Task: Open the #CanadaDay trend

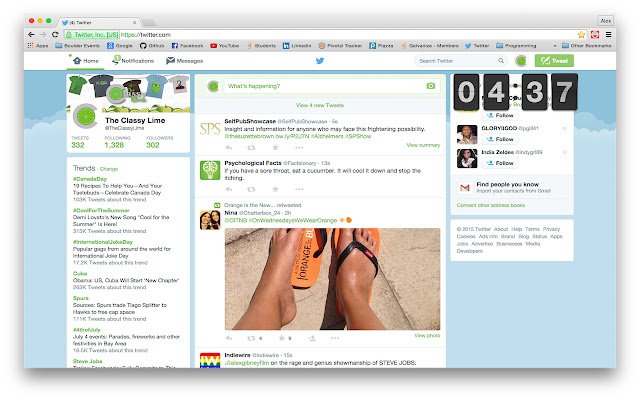Action: point(90,179)
